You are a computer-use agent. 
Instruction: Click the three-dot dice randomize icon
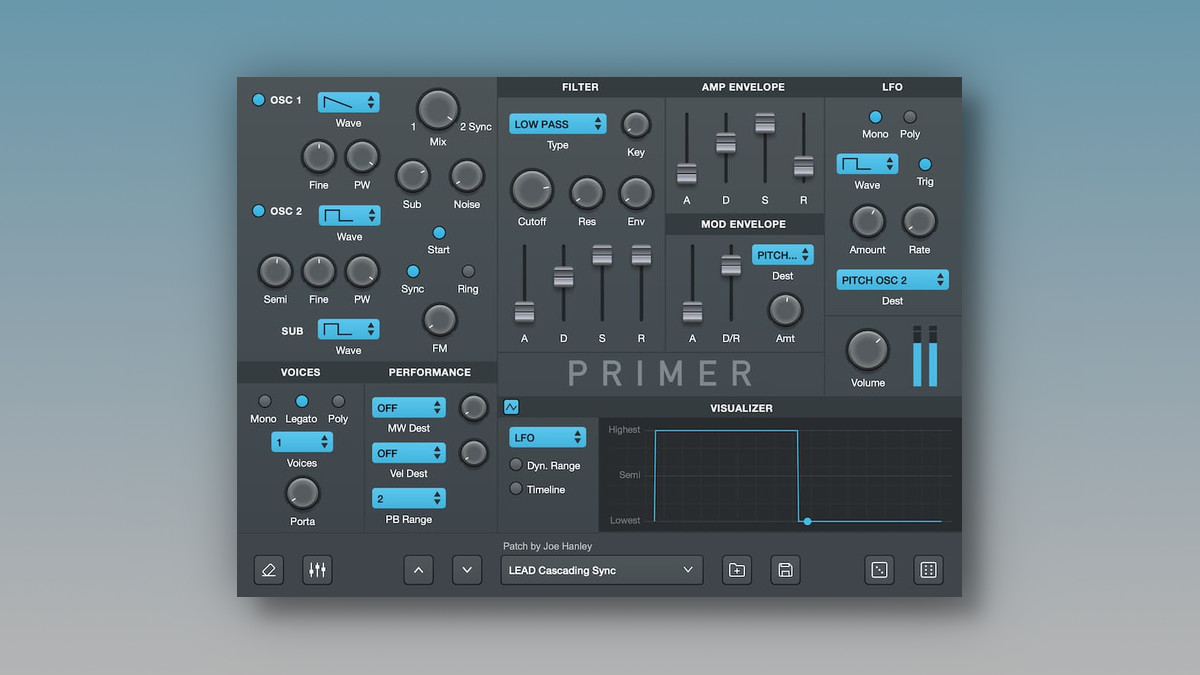point(879,570)
